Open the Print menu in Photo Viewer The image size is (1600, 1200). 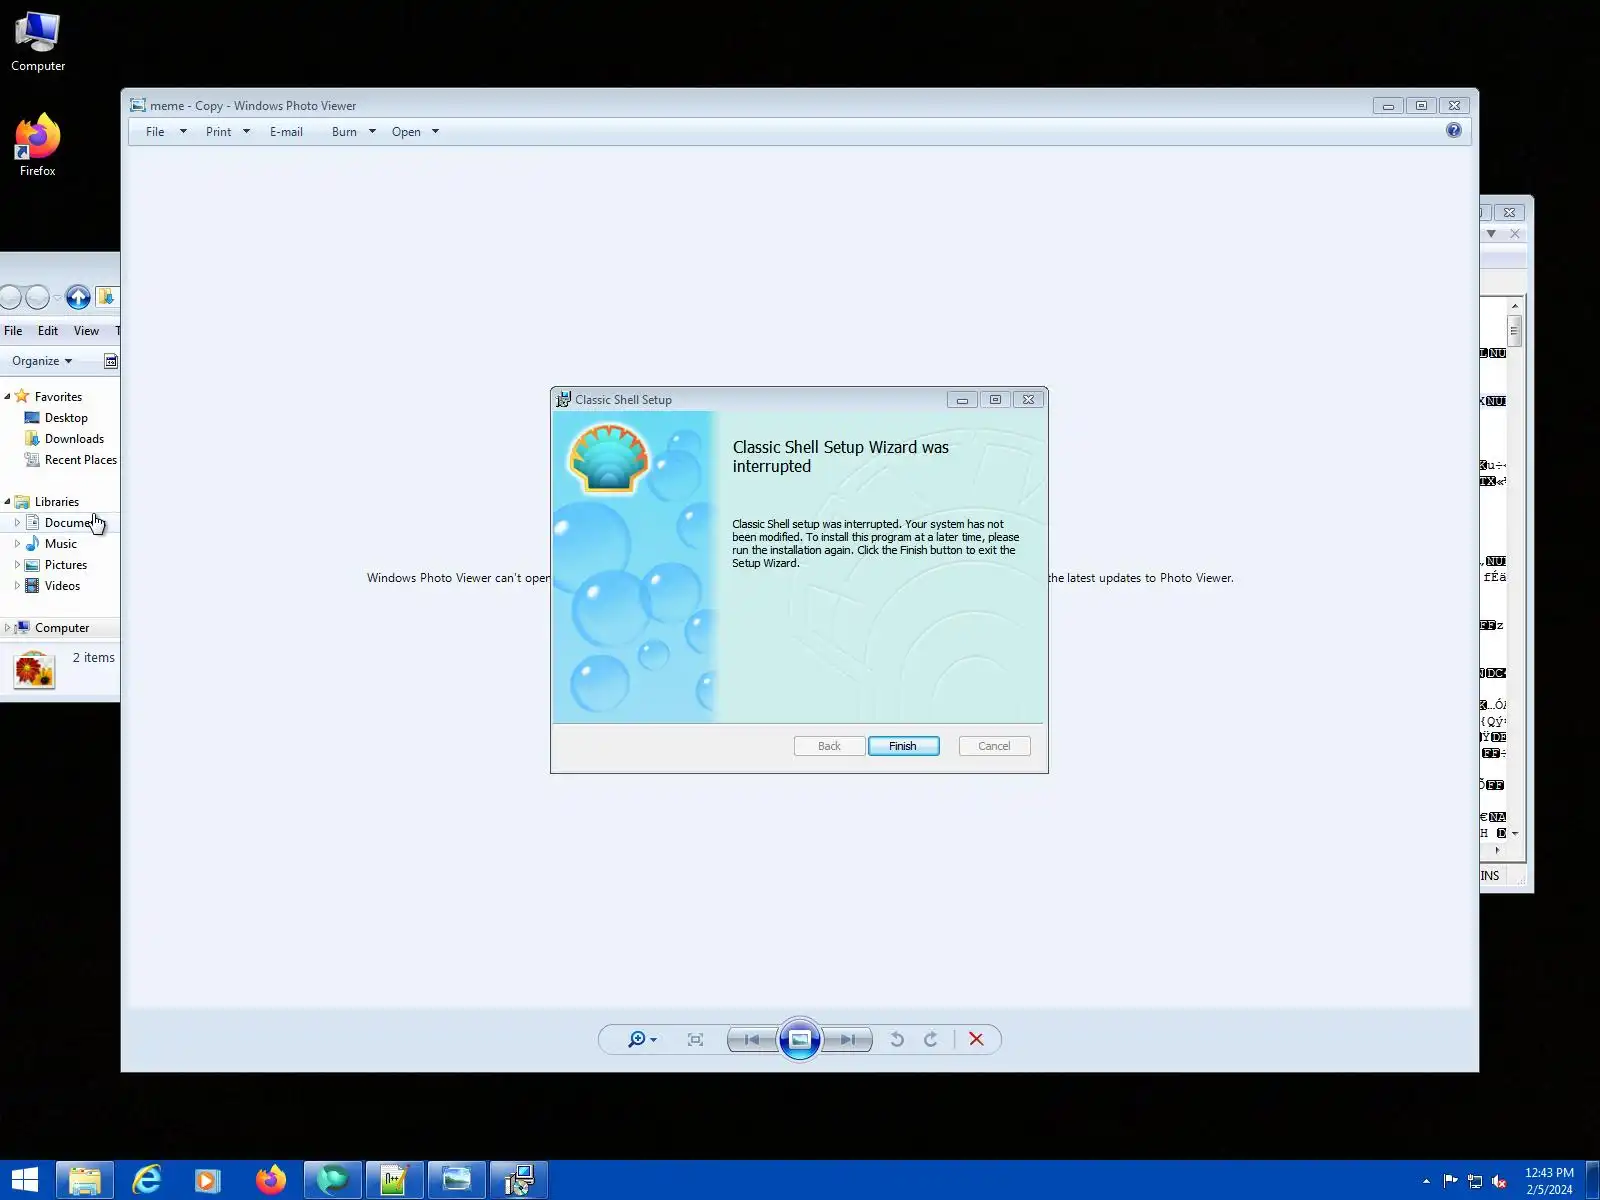tap(227, 132)
